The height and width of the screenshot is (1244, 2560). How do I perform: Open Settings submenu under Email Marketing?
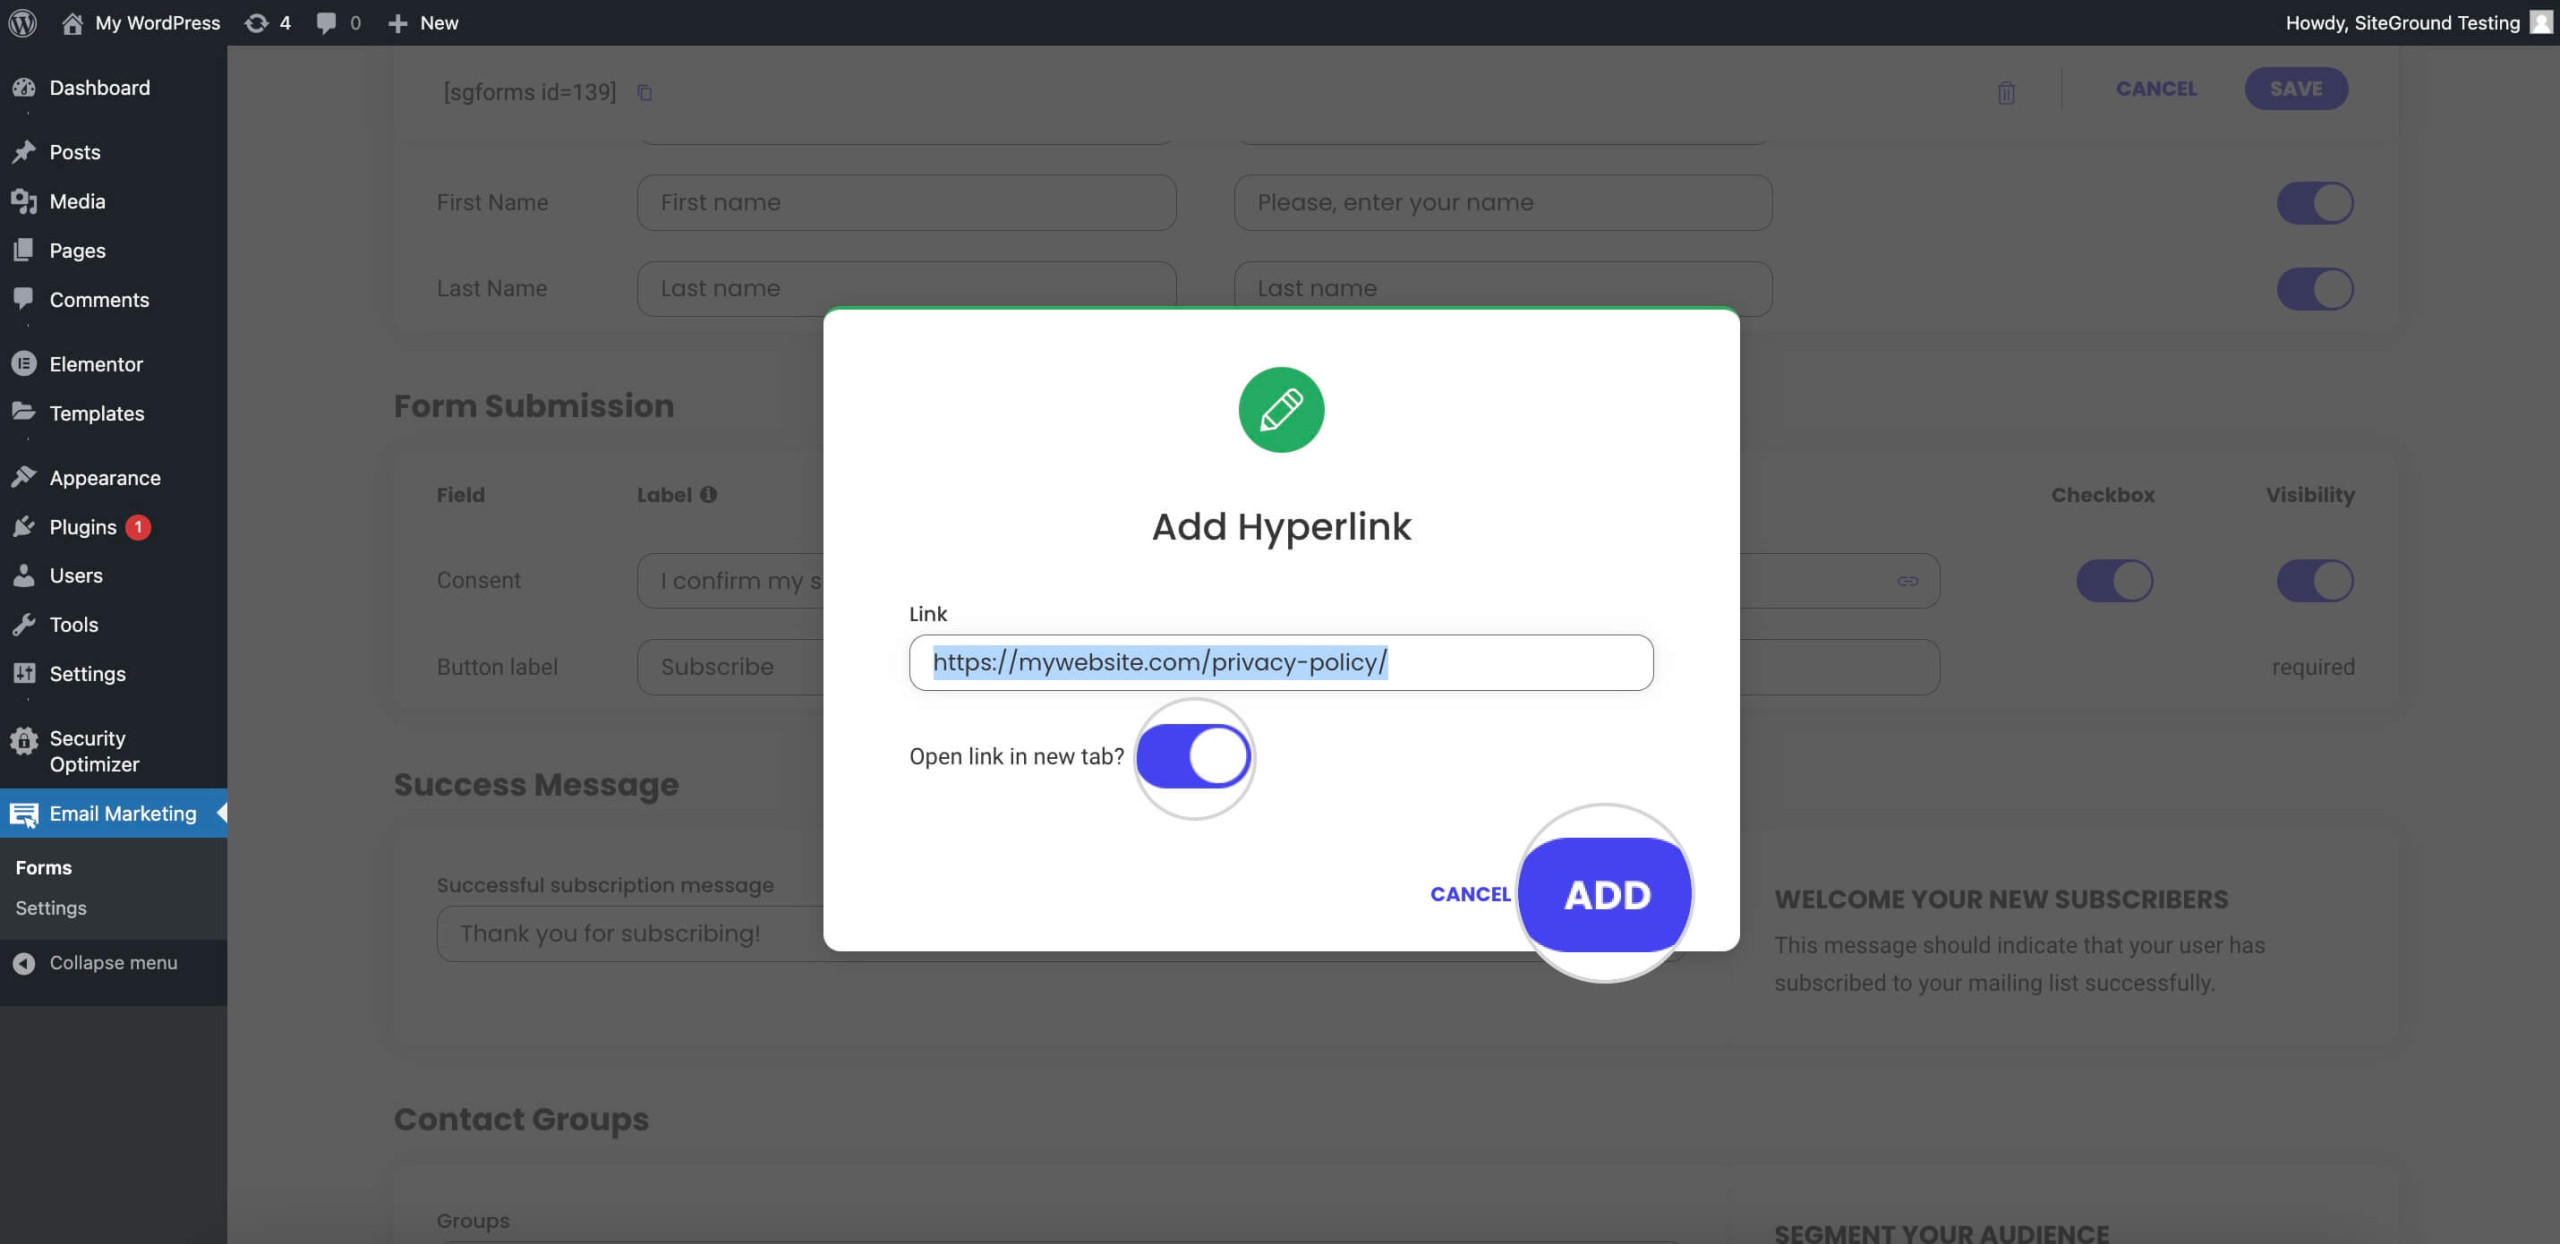51,908
